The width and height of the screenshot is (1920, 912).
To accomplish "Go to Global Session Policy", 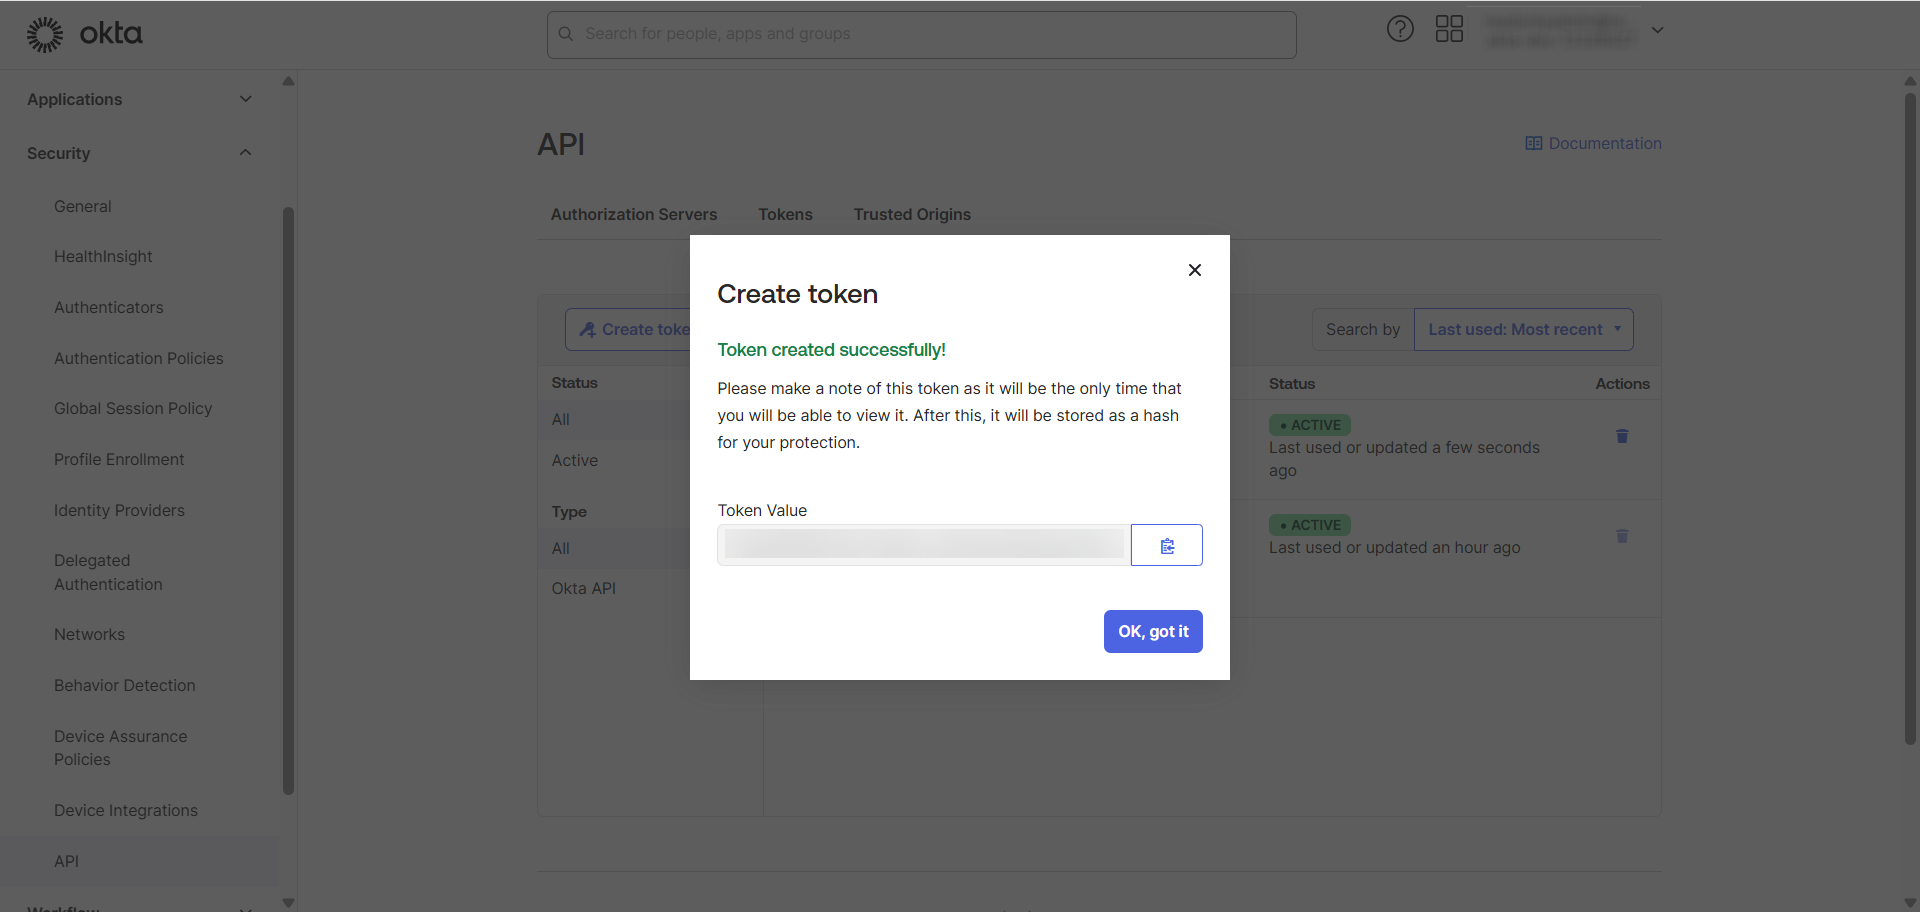I will coord(133,408).
